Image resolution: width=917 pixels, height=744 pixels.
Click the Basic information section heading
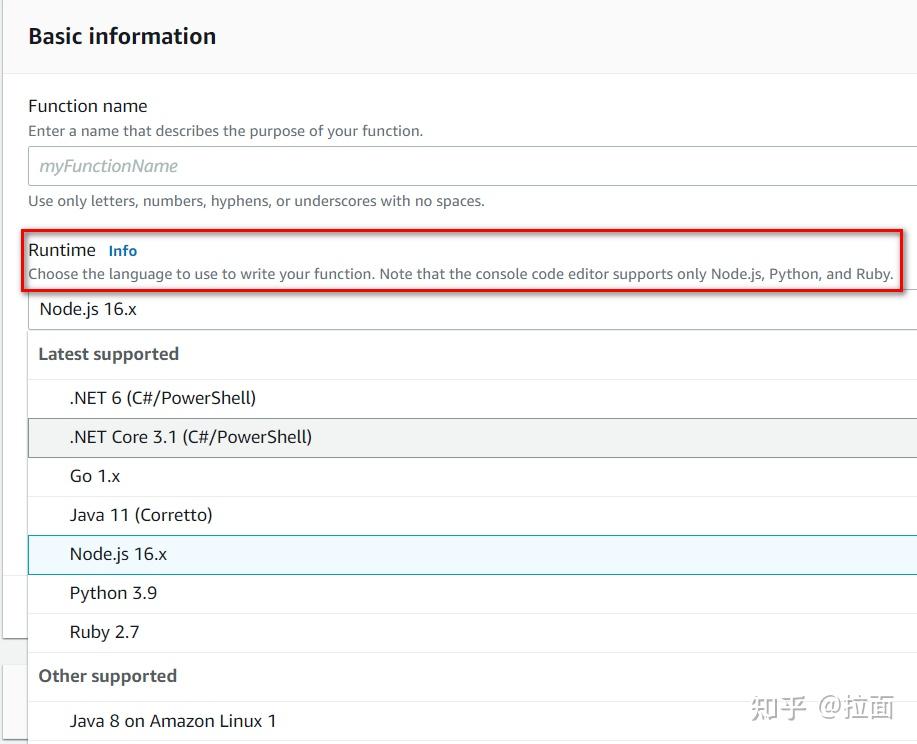click(x=121, y=36)
